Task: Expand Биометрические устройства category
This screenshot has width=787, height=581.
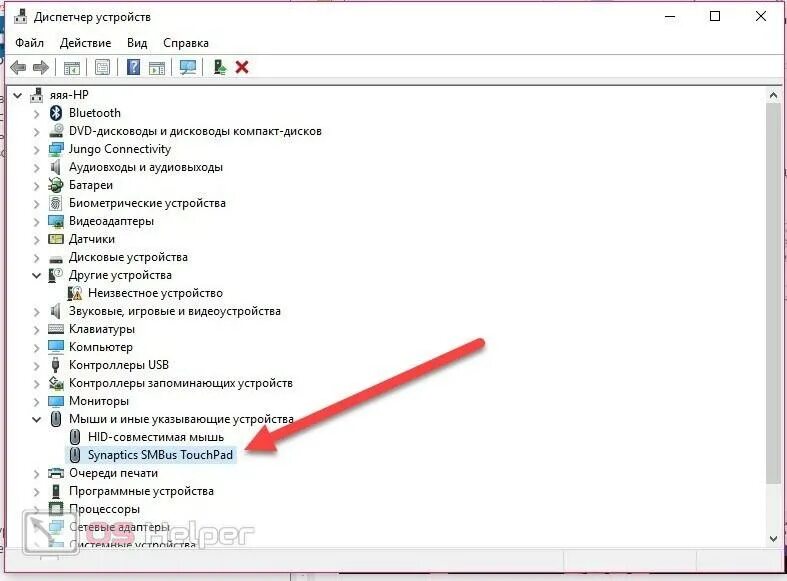Action: [36, 204]
